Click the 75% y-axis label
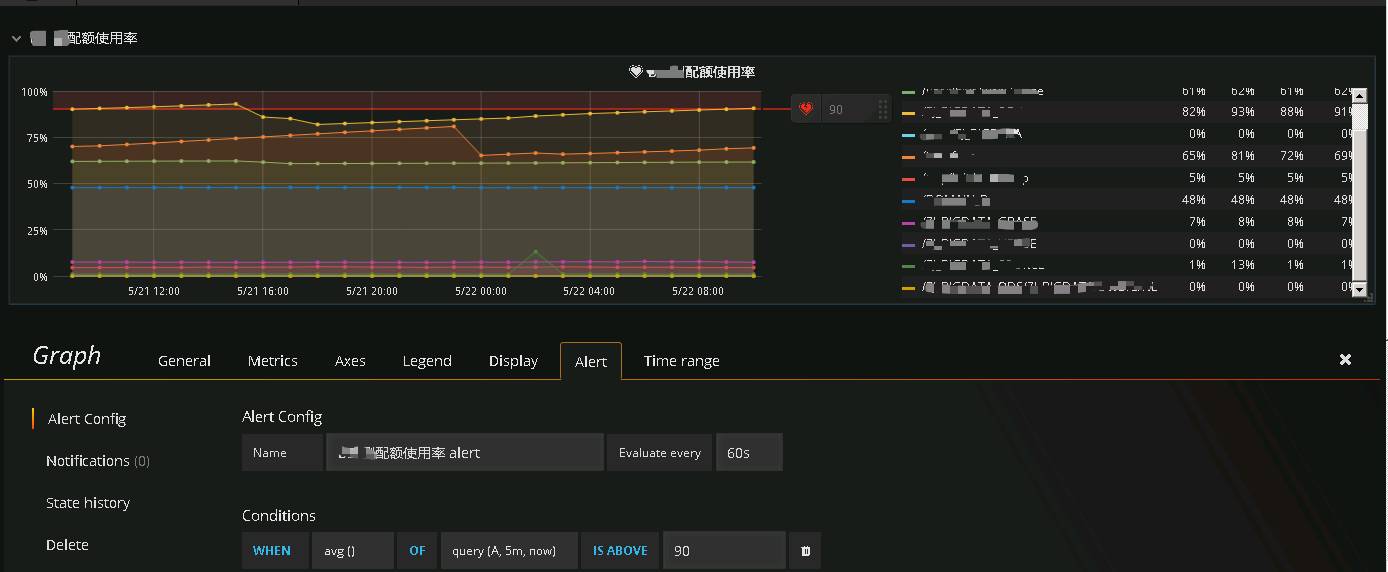 pos(36,139)
